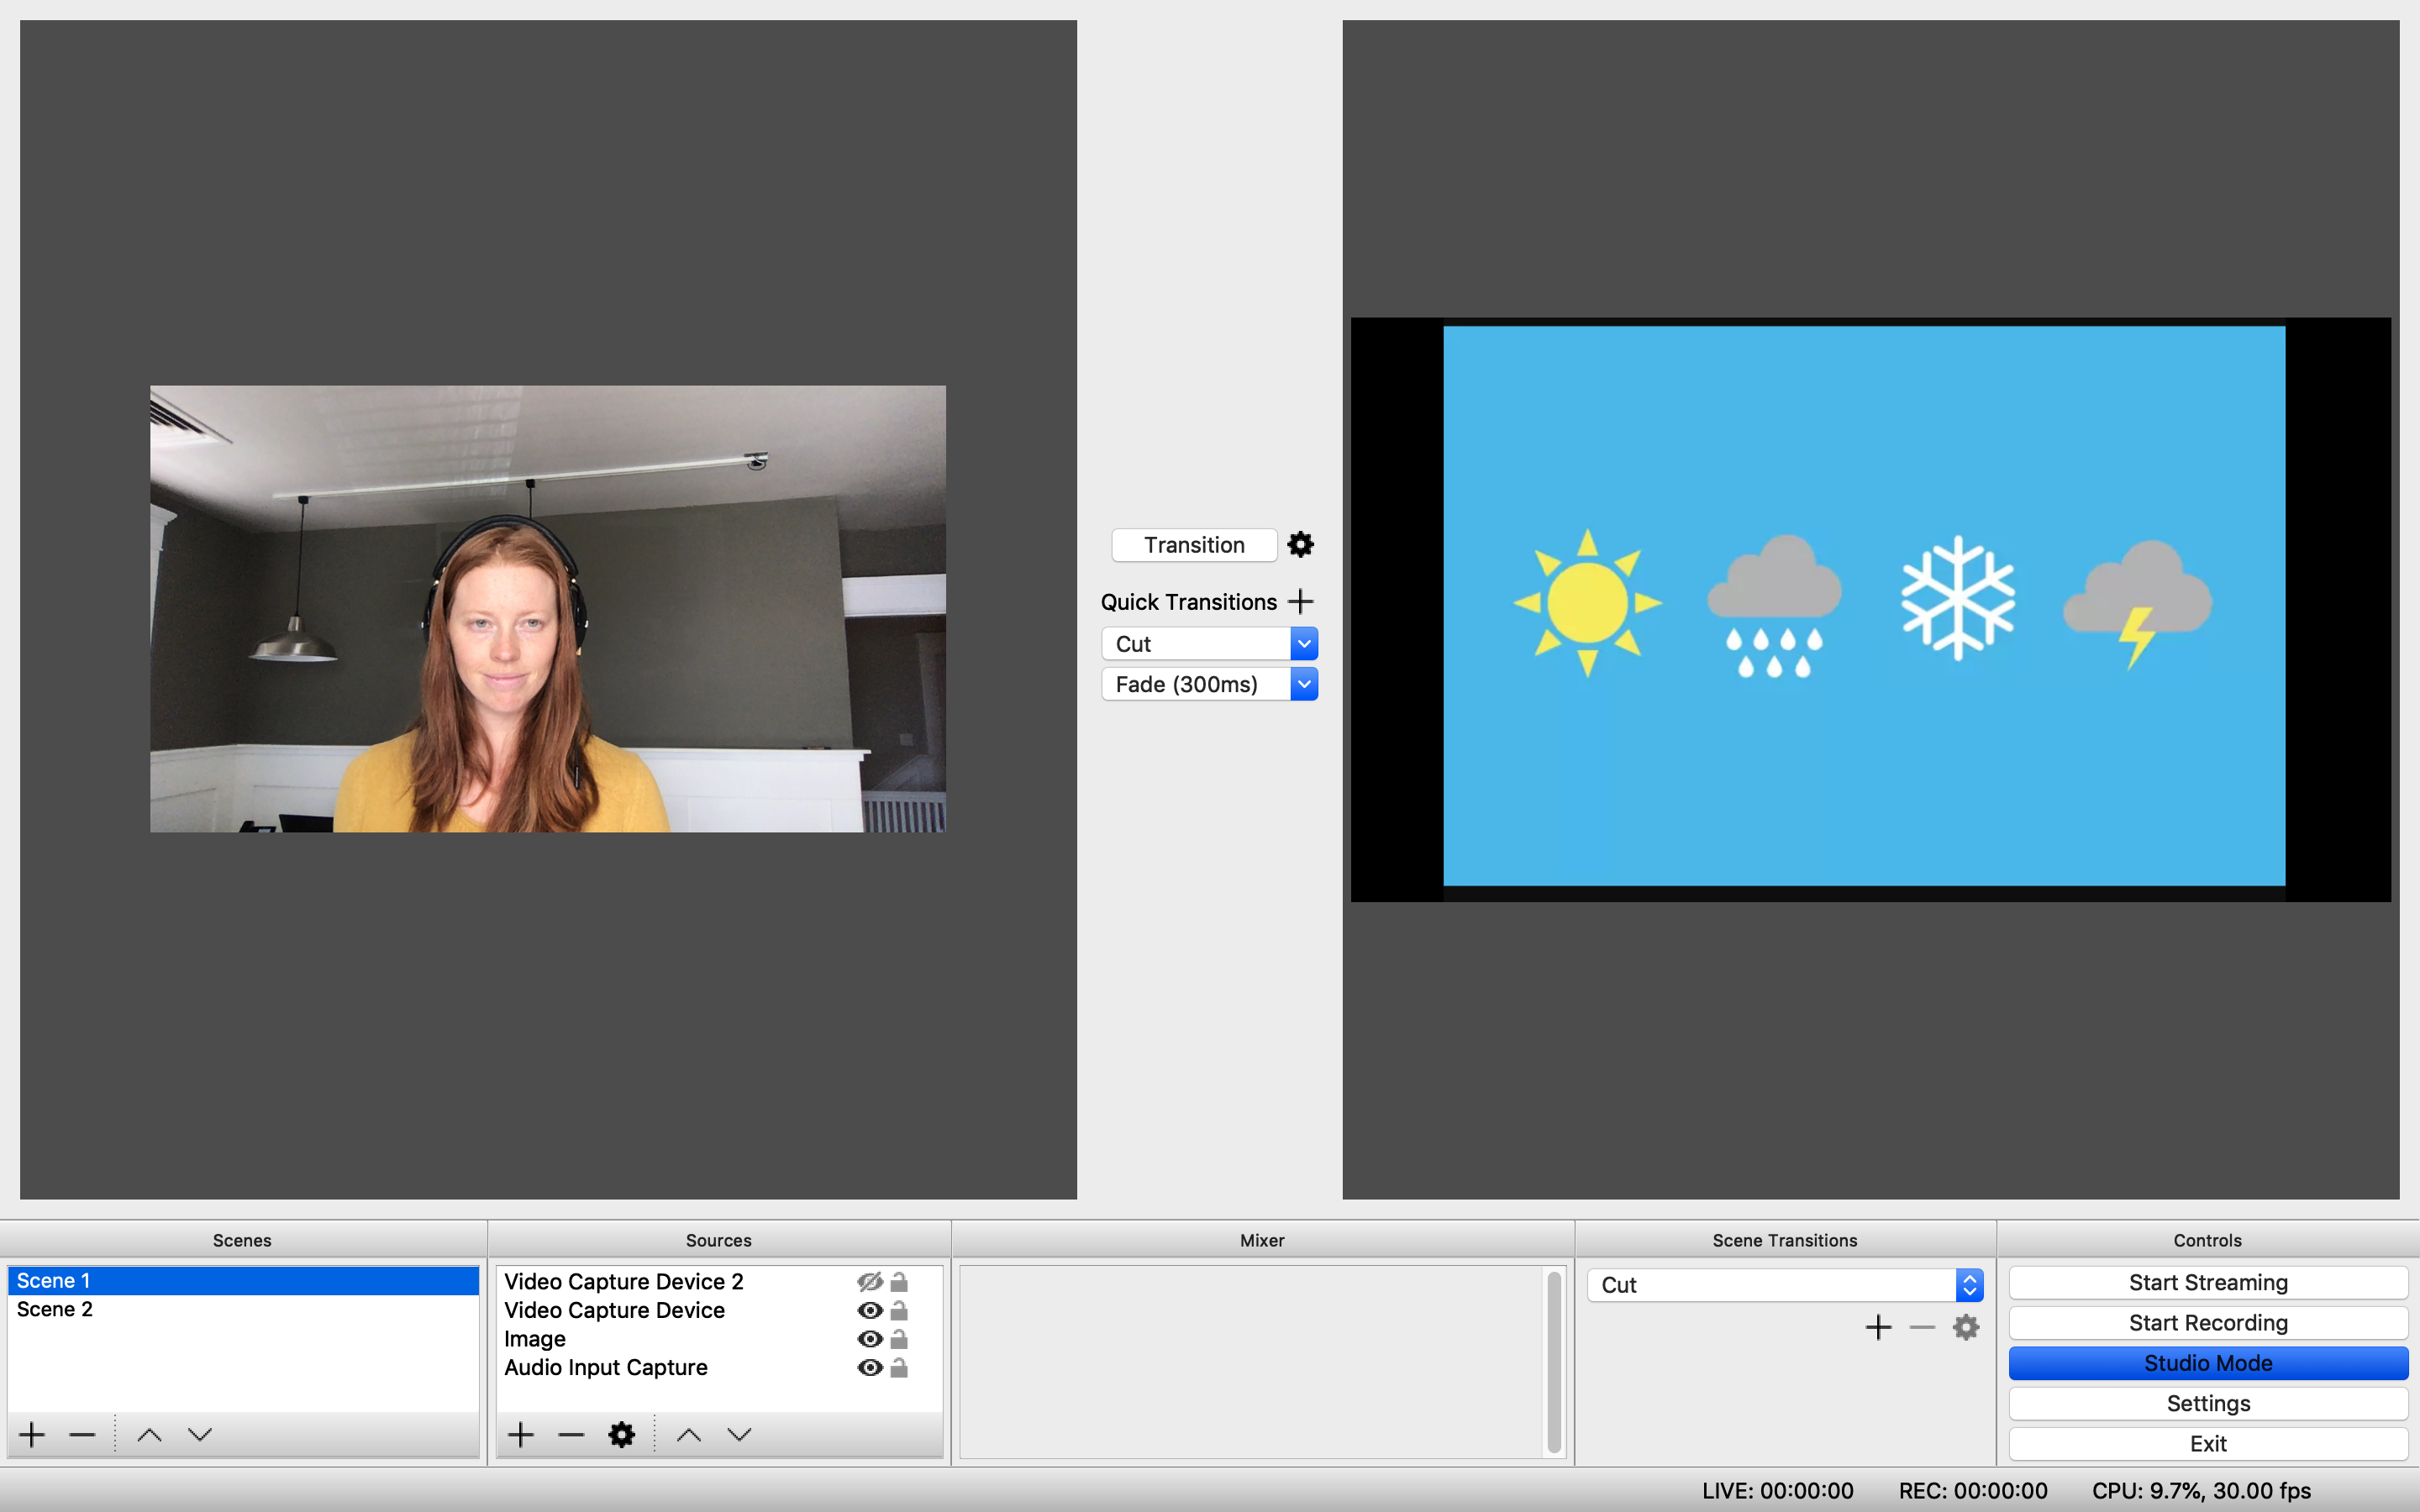Viewport: 2420px width, 1512px height.
Task: Add a new Quick Transition with plus icon
Action: pyautogui.click(x=1300, y=602)
